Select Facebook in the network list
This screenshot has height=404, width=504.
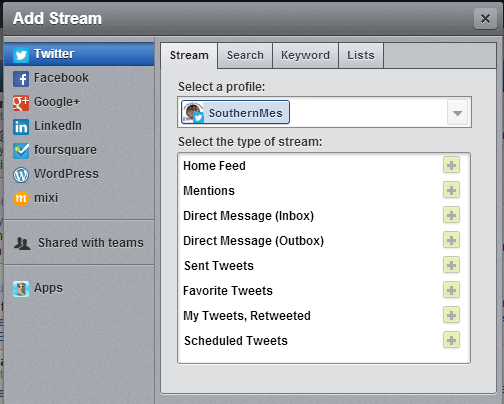point(79,78)
